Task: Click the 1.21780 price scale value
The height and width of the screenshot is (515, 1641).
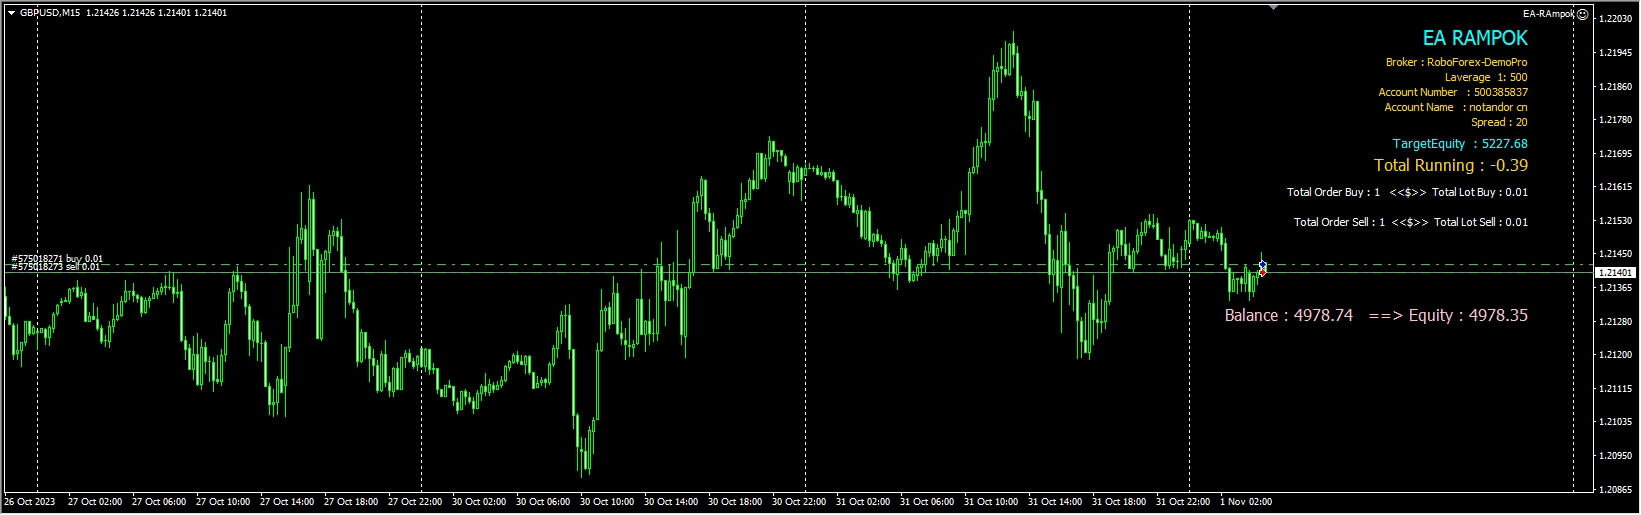Action: pyautogui.click(x=1615, y=120)
